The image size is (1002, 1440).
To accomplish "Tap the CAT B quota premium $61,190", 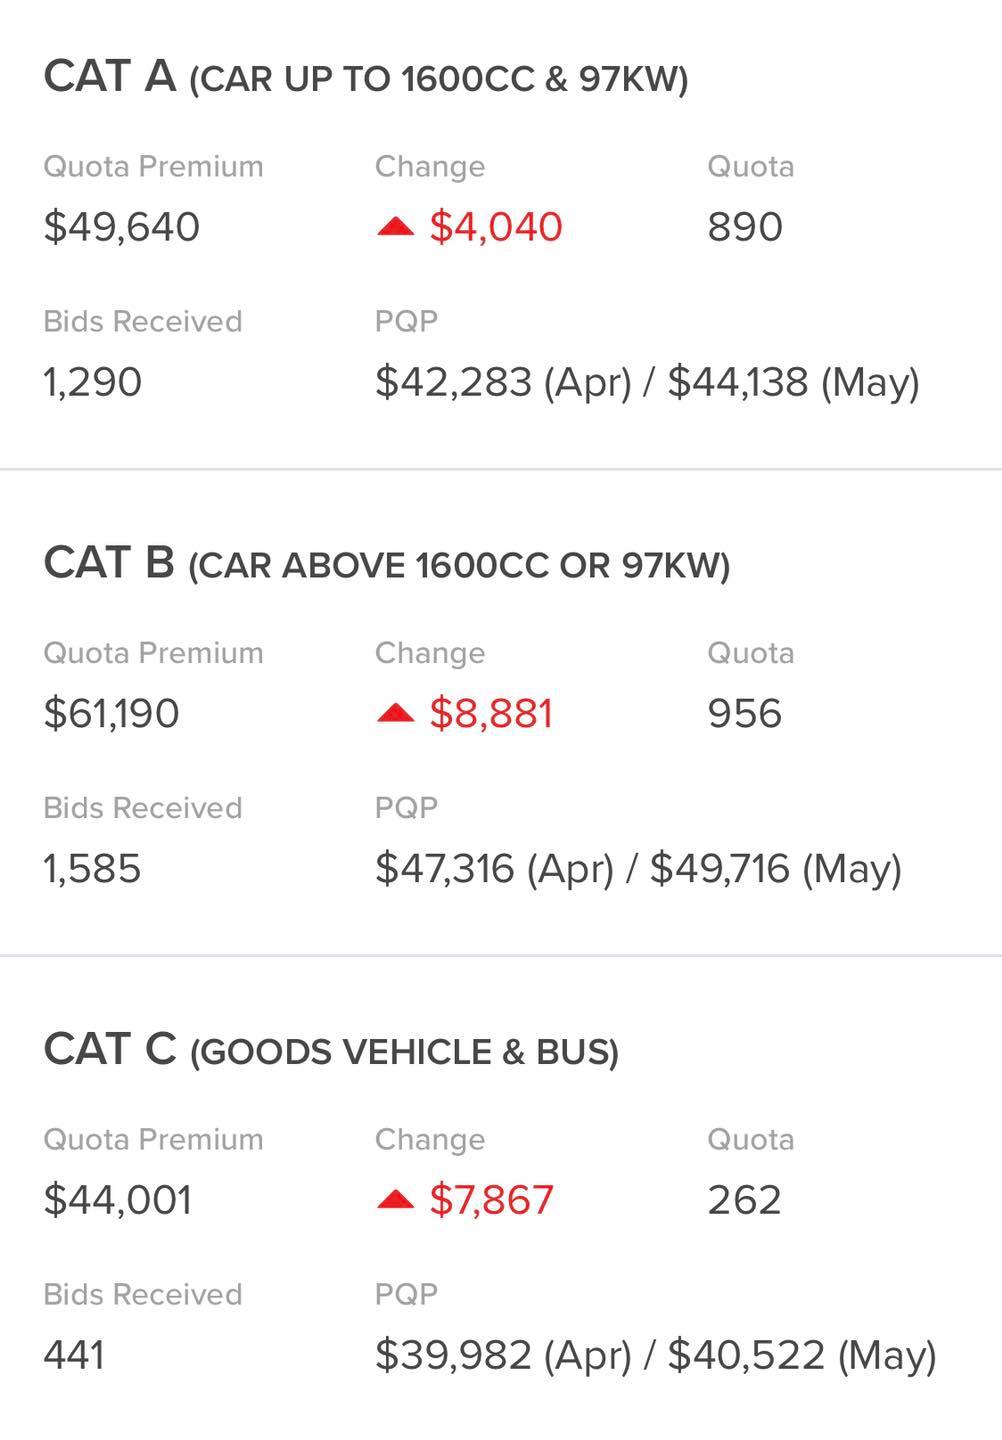I will click(x=112, y=714).
